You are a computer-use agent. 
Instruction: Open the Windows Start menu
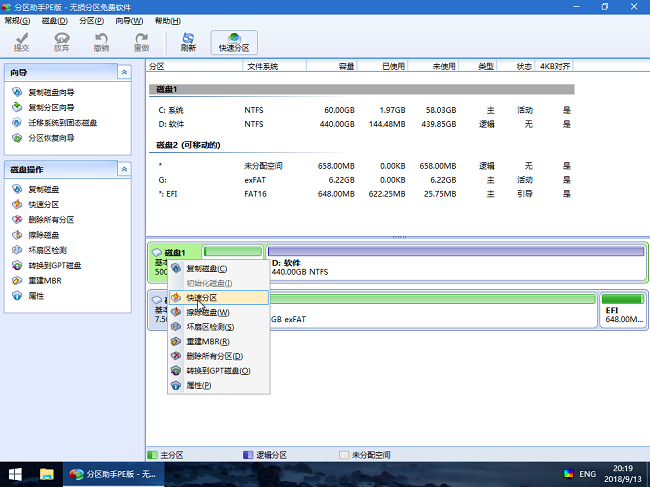coord(16,473)
